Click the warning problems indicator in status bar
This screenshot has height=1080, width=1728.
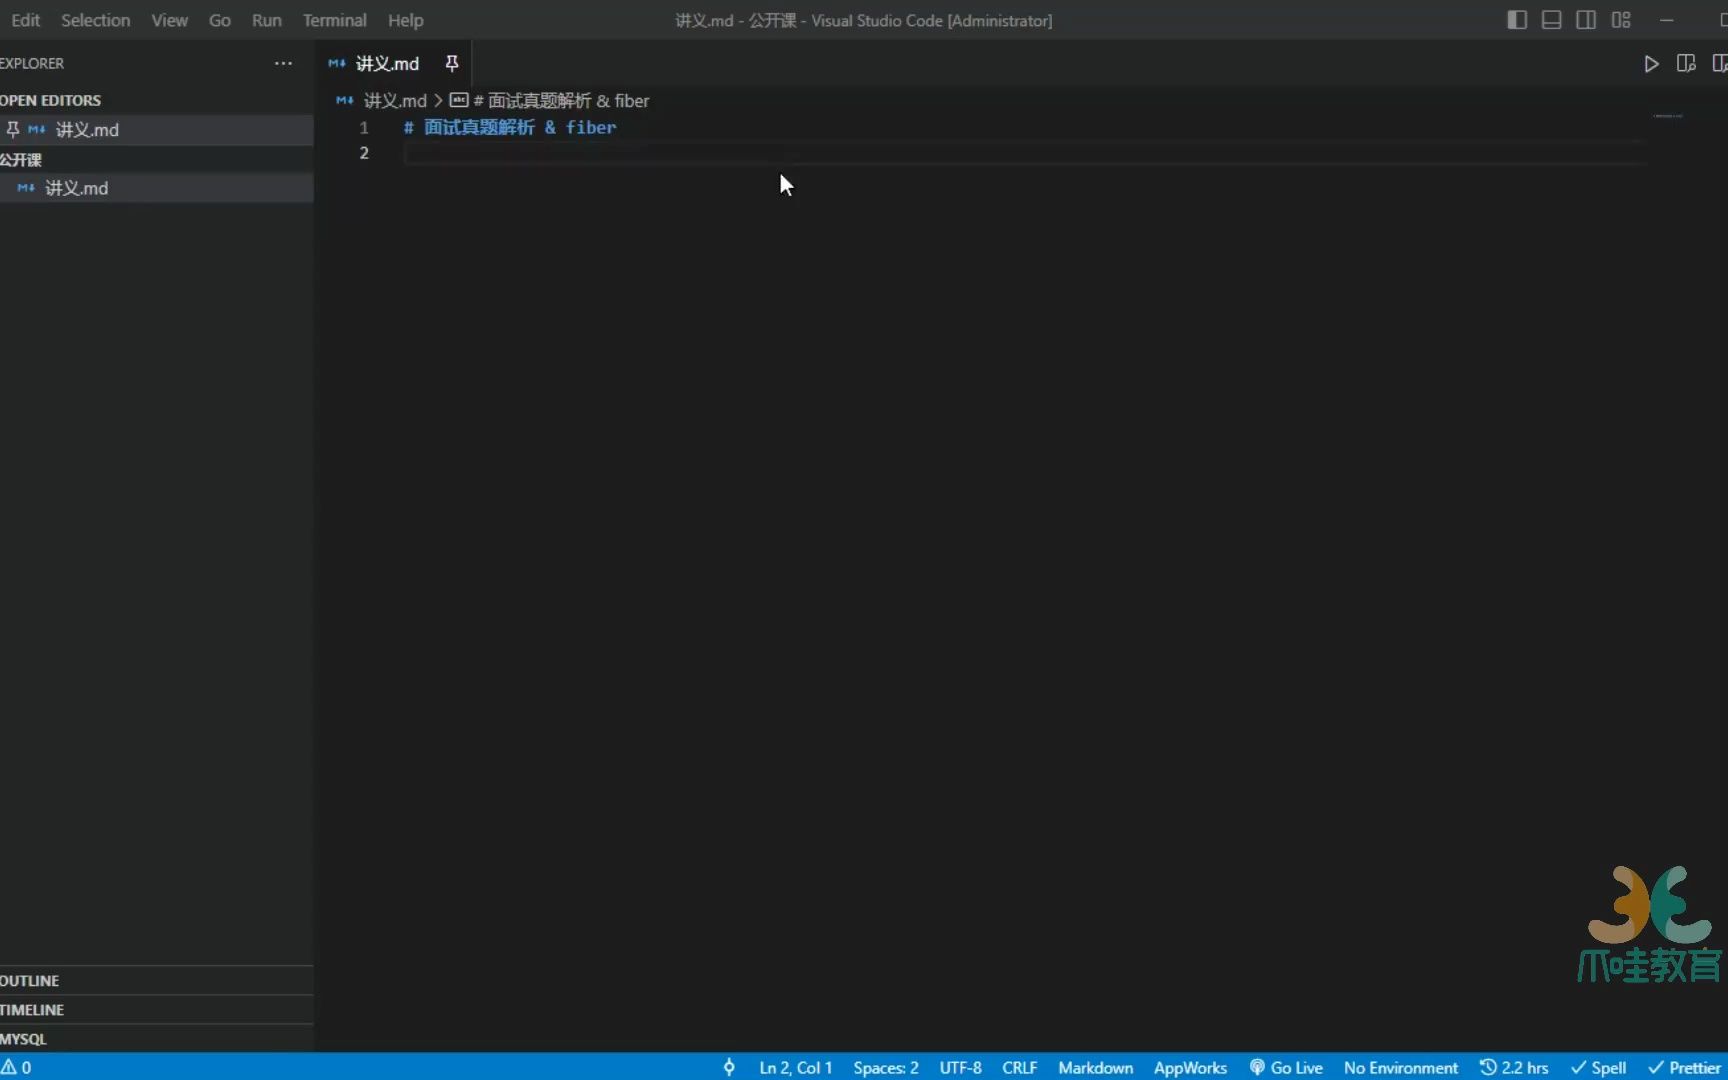pyautogui.click(x=16, y=1067)
